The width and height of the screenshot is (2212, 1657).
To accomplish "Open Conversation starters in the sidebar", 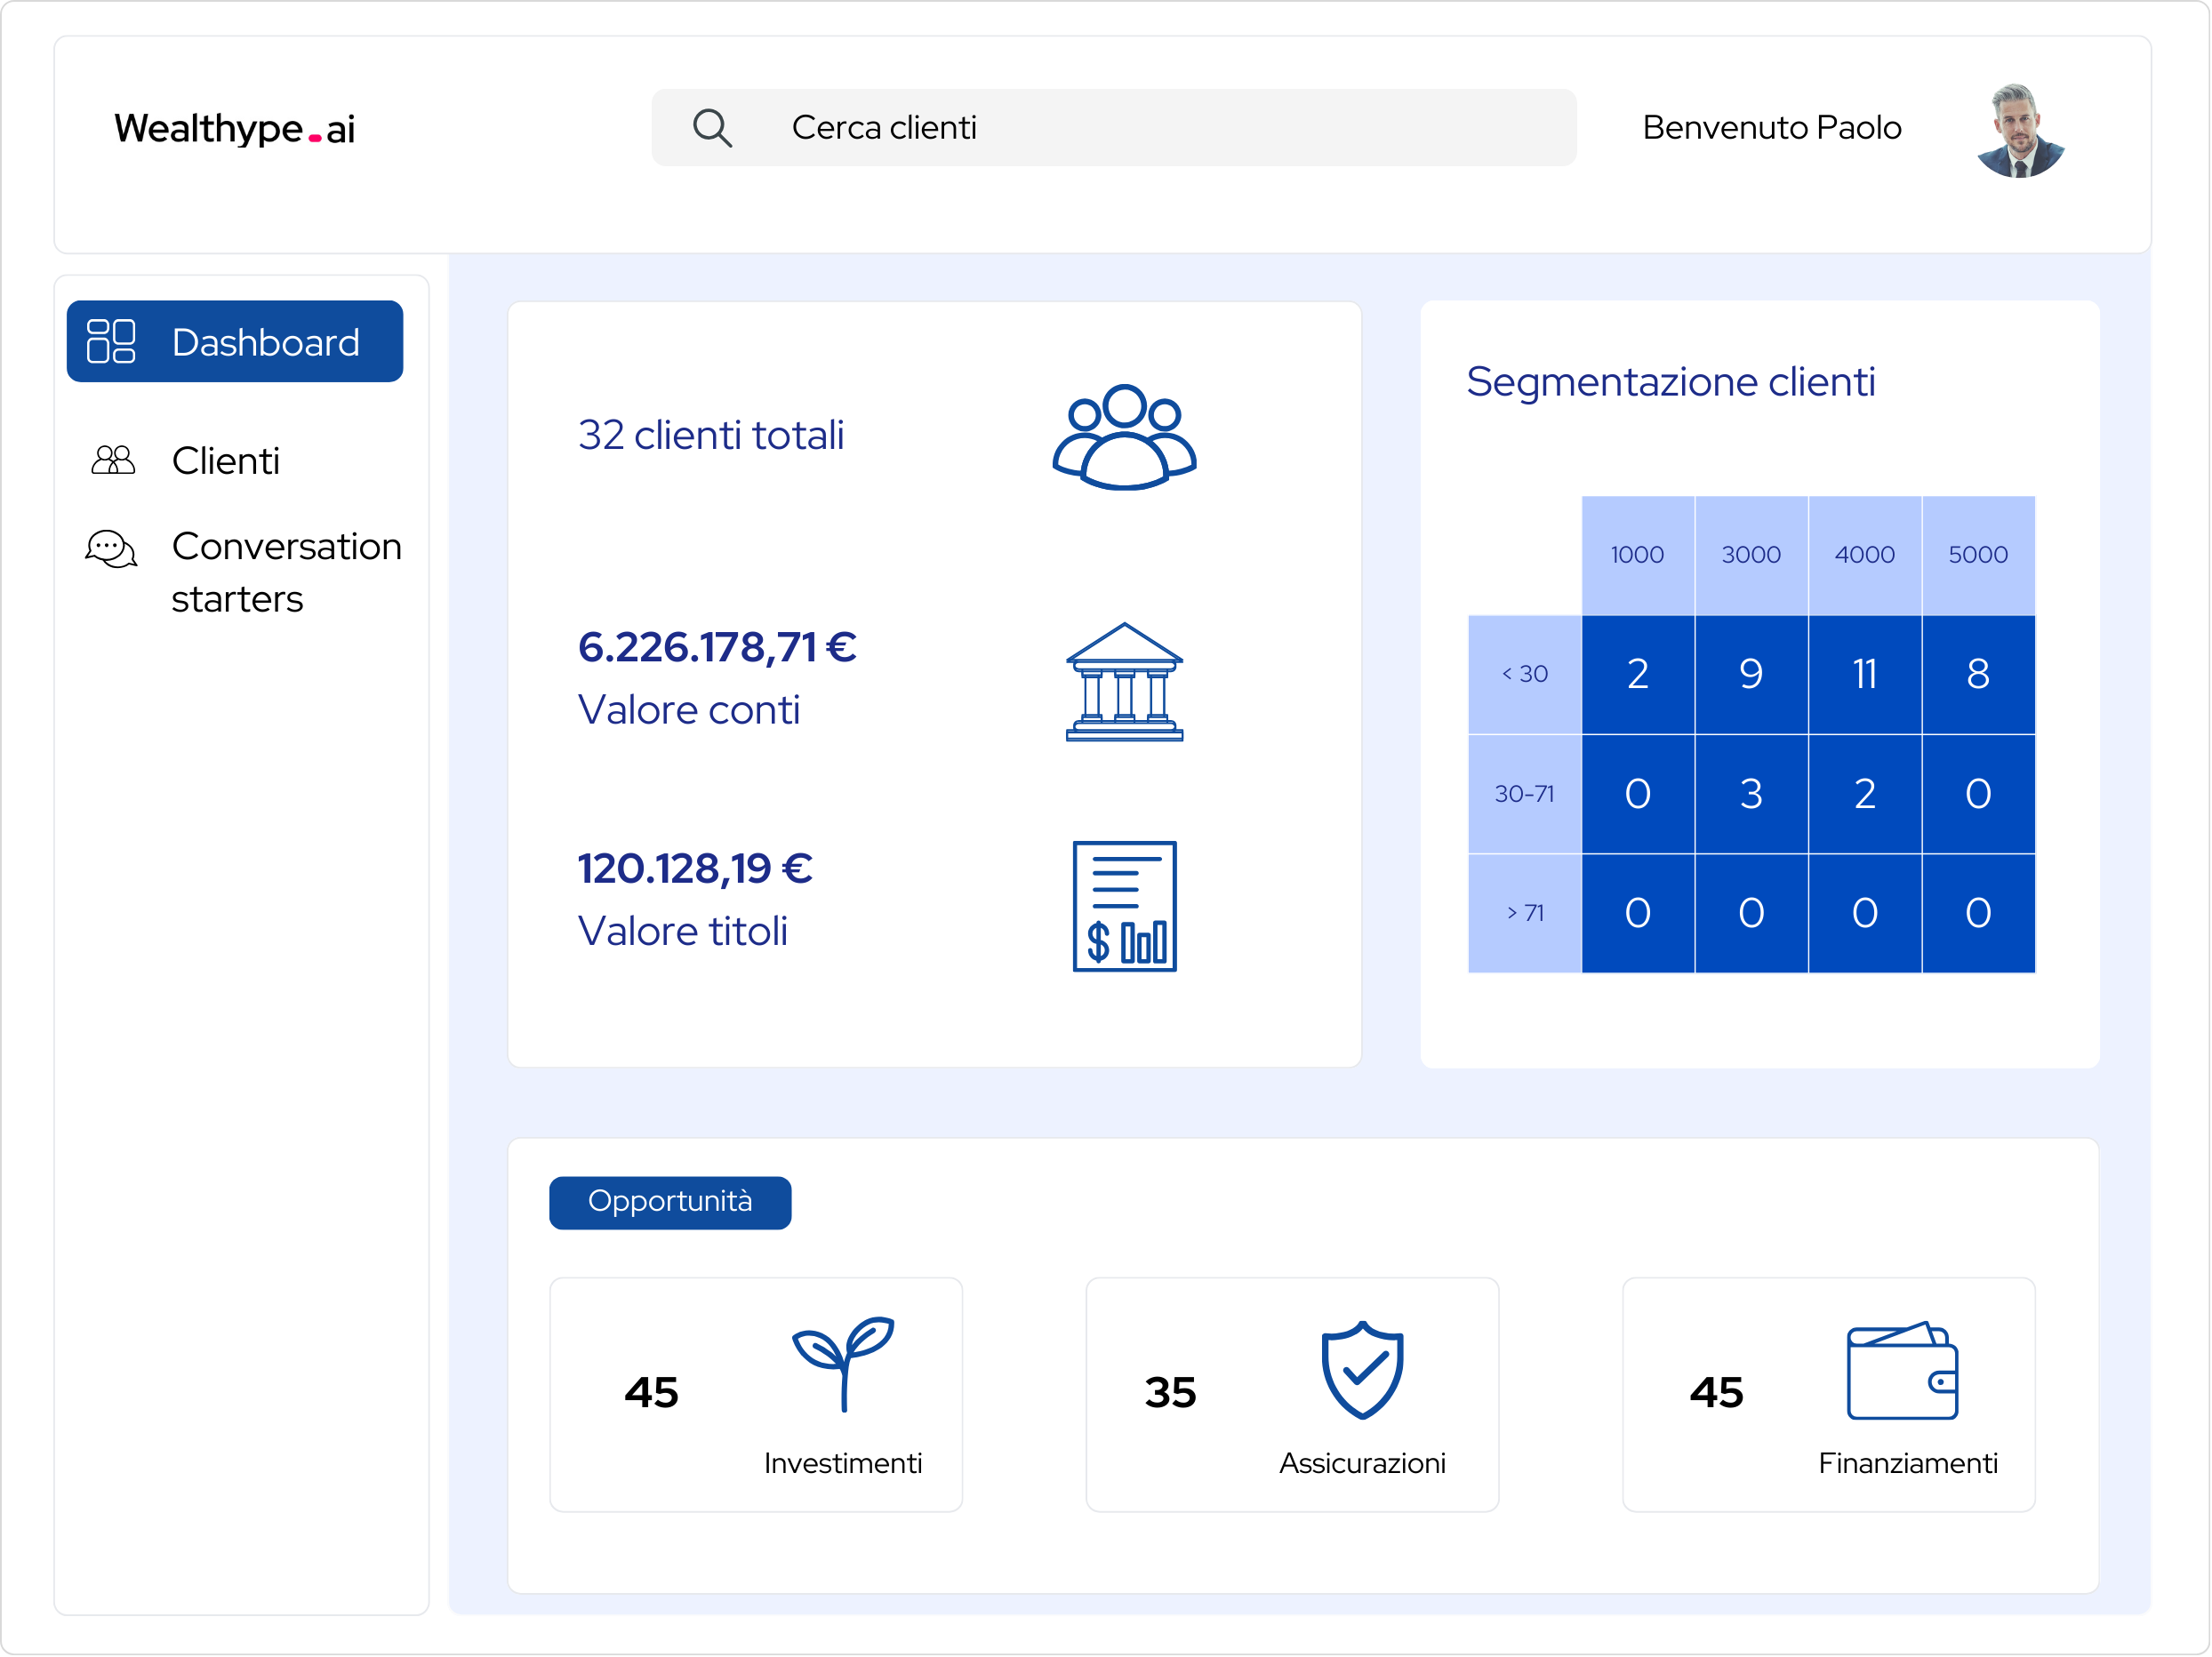I will (286, 572).
